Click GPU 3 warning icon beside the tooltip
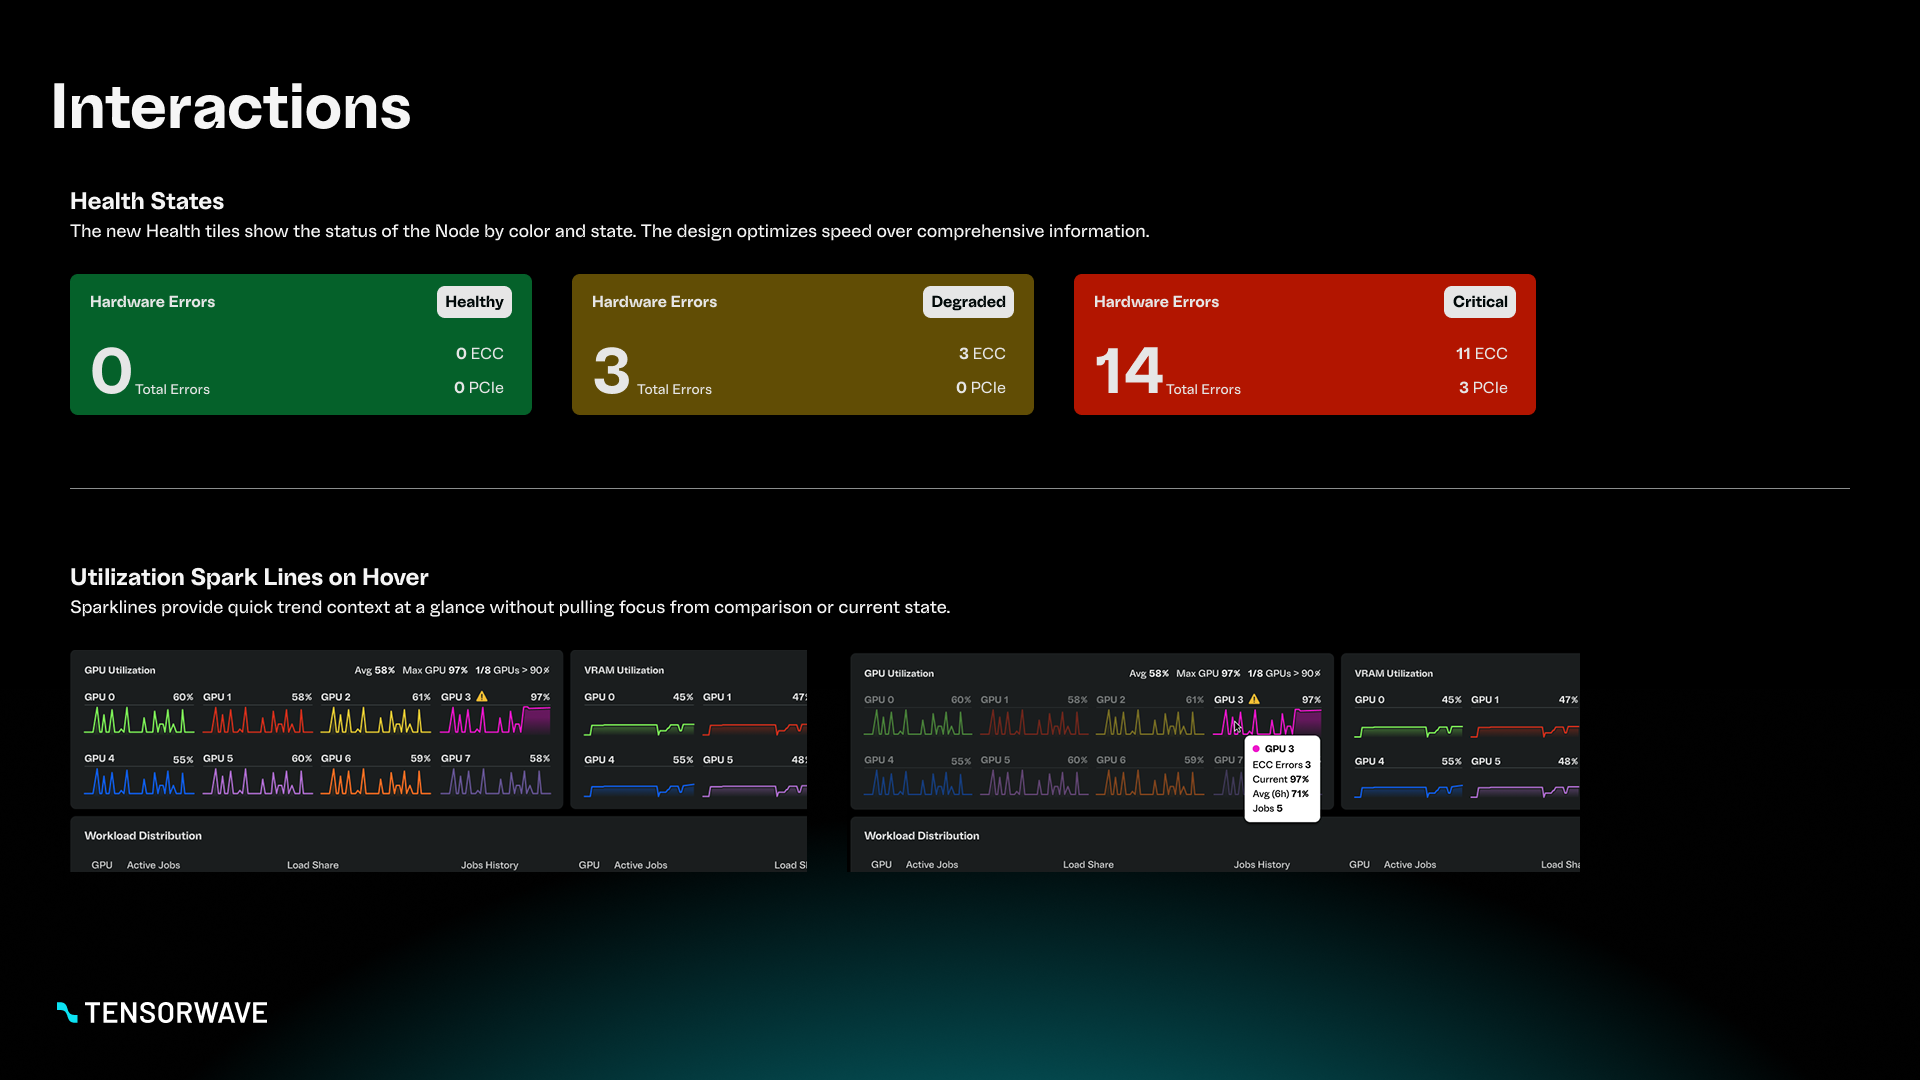The height and width of the screenshot is (1080, 1920). click(x=1254, y=699)
